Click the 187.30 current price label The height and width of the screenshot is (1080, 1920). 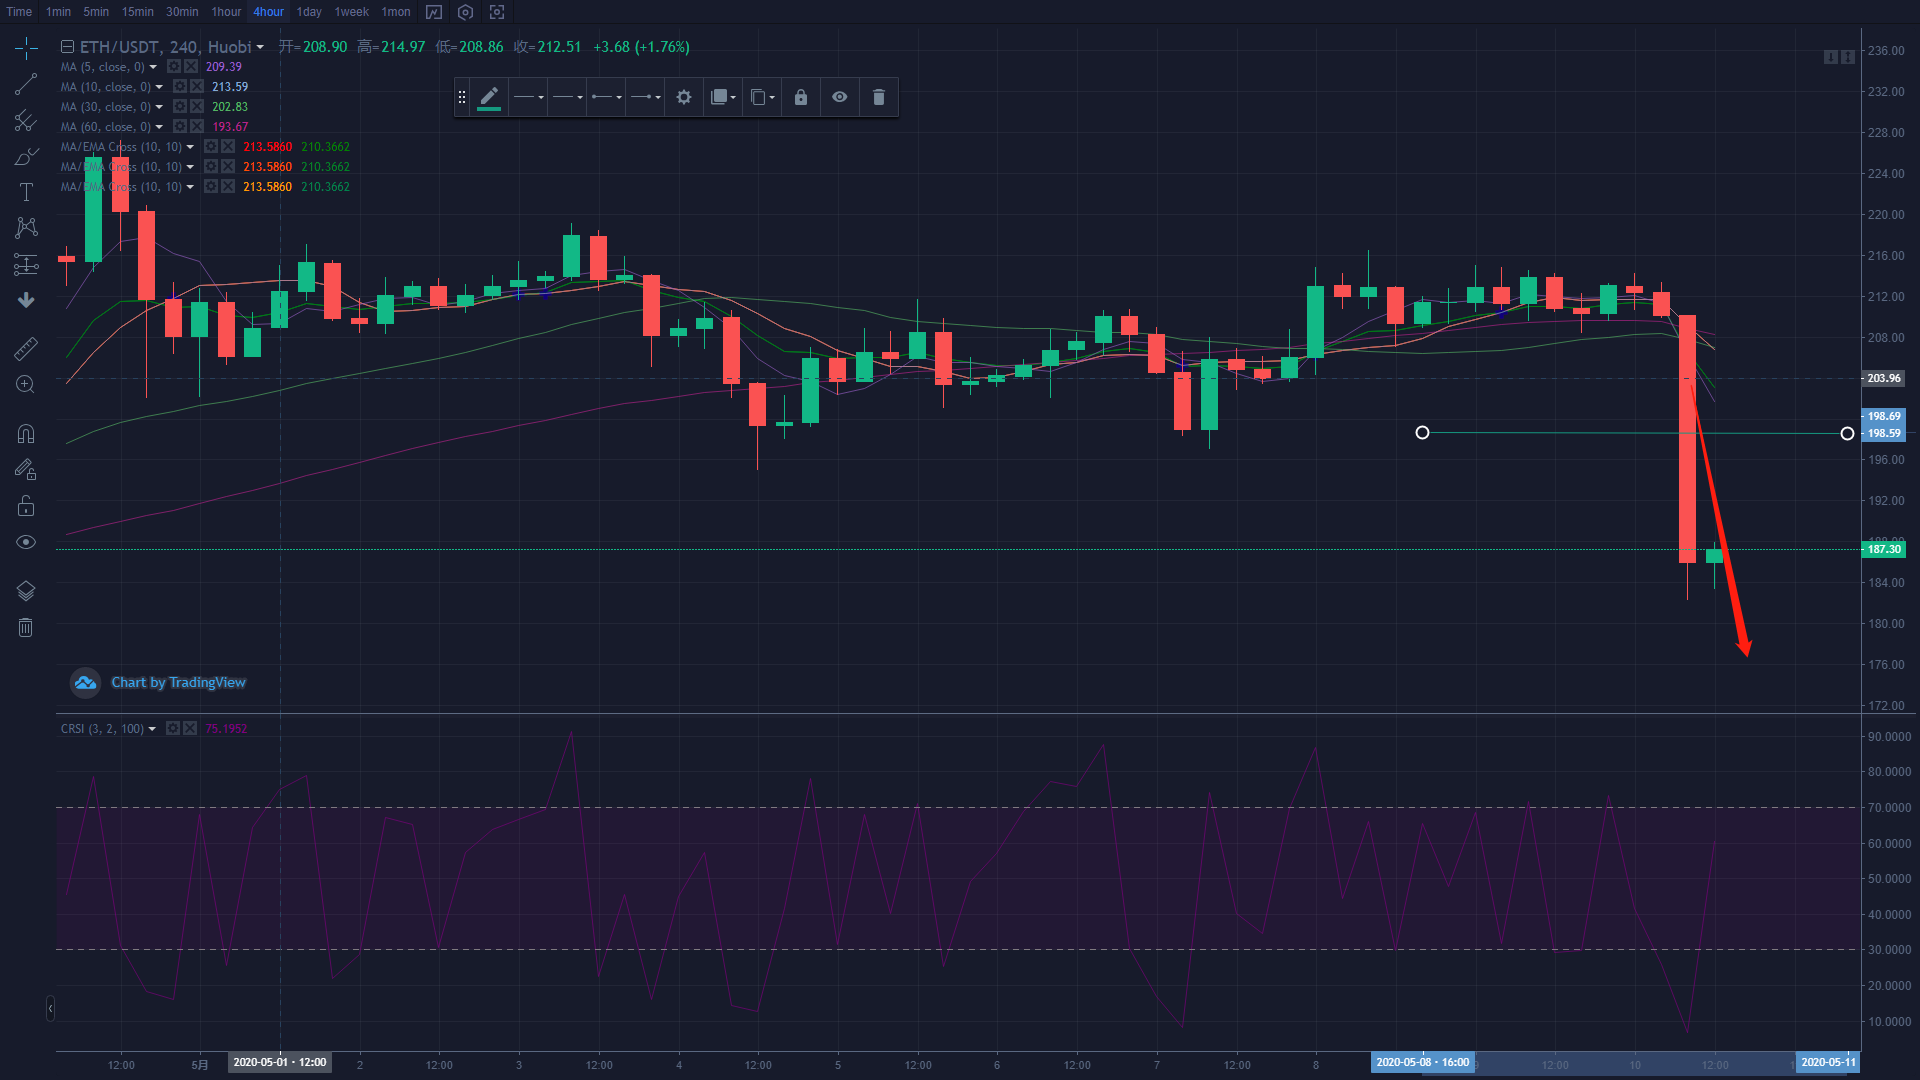coord(1884,549)
